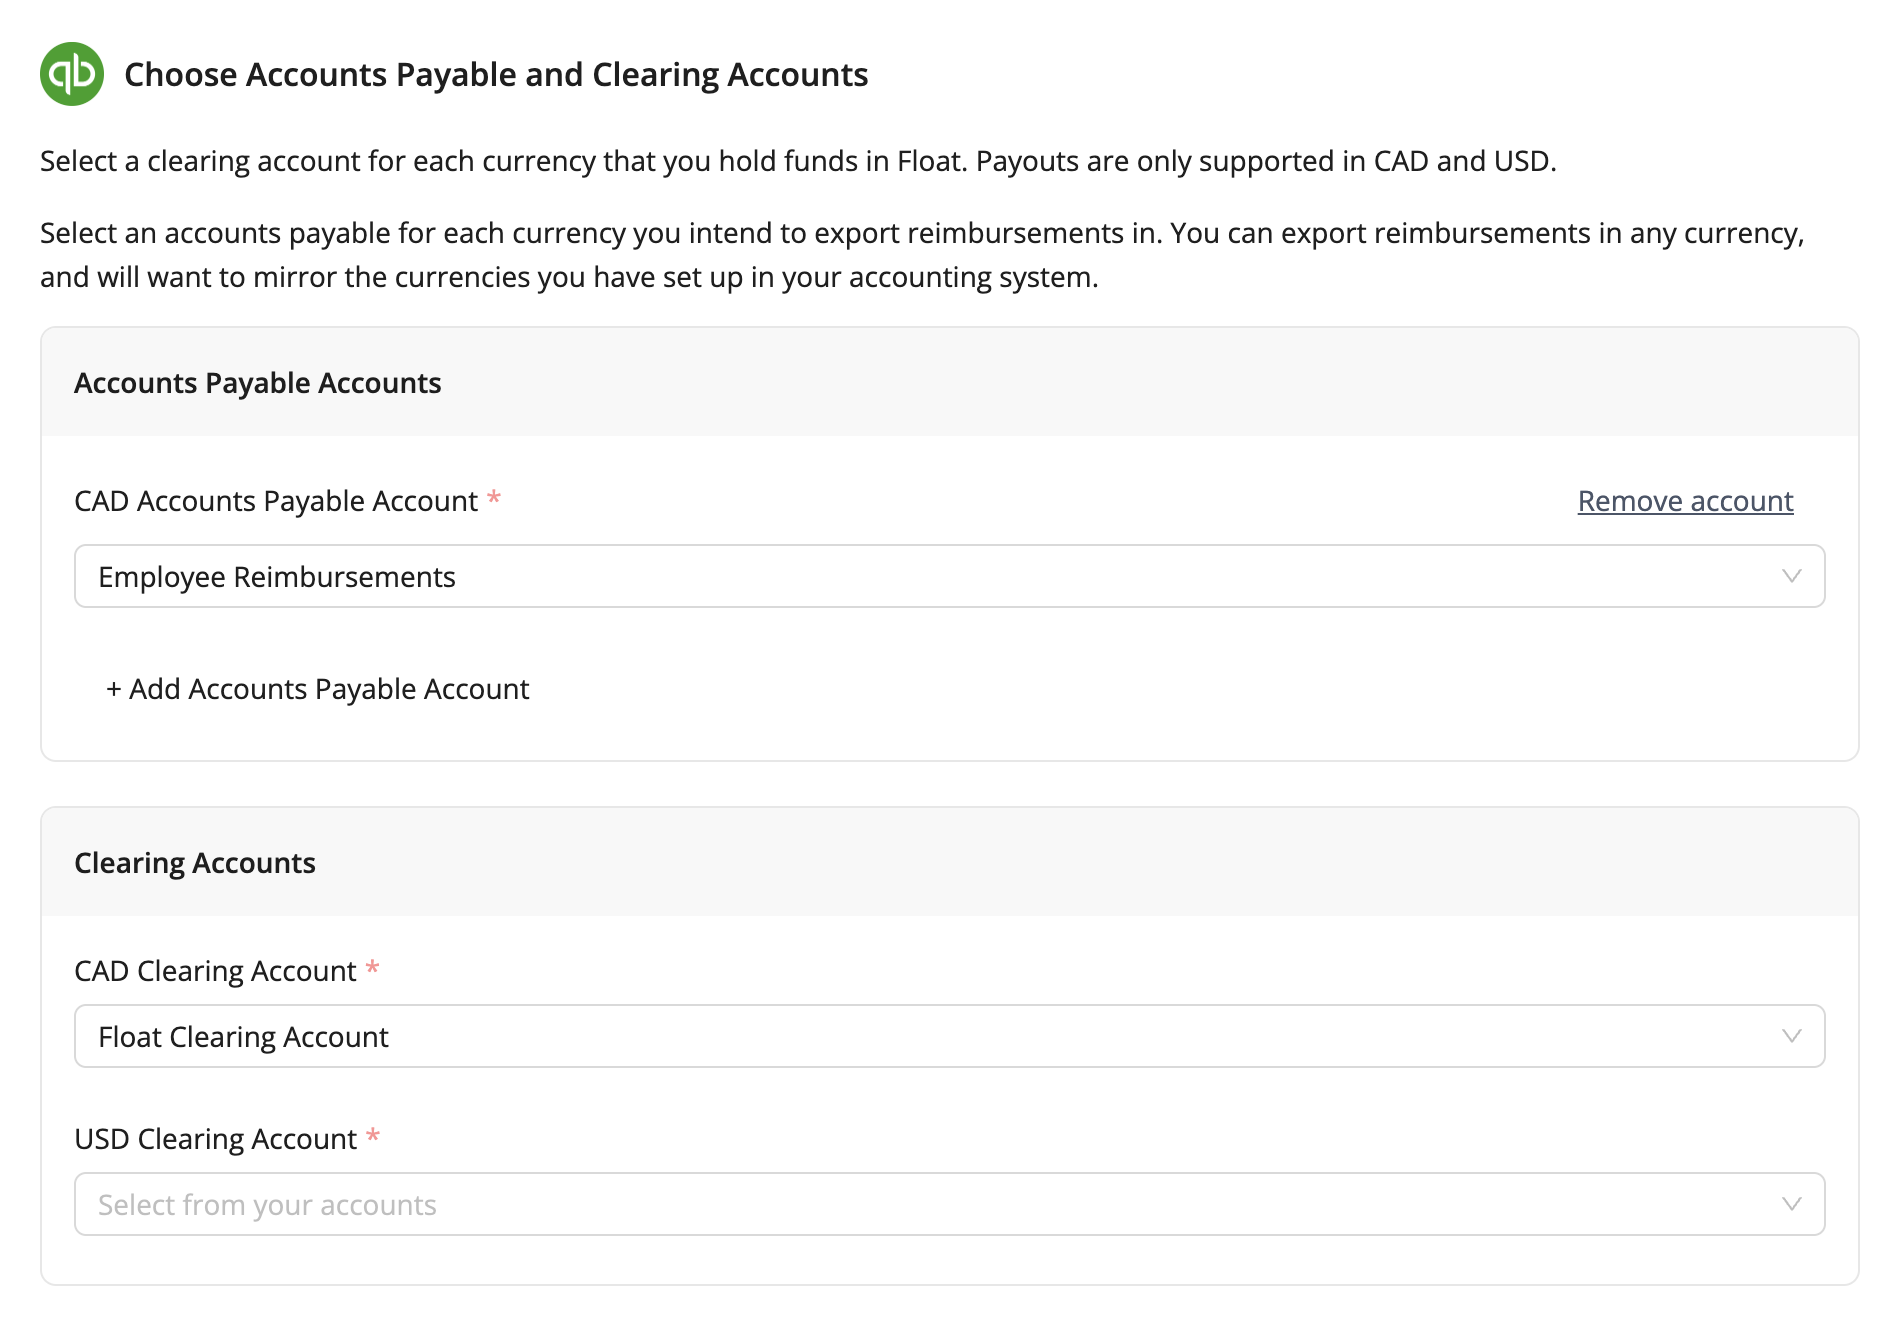
Task: Open the CAD Accounts Payable Account dropdown
Action: point(949,576)
